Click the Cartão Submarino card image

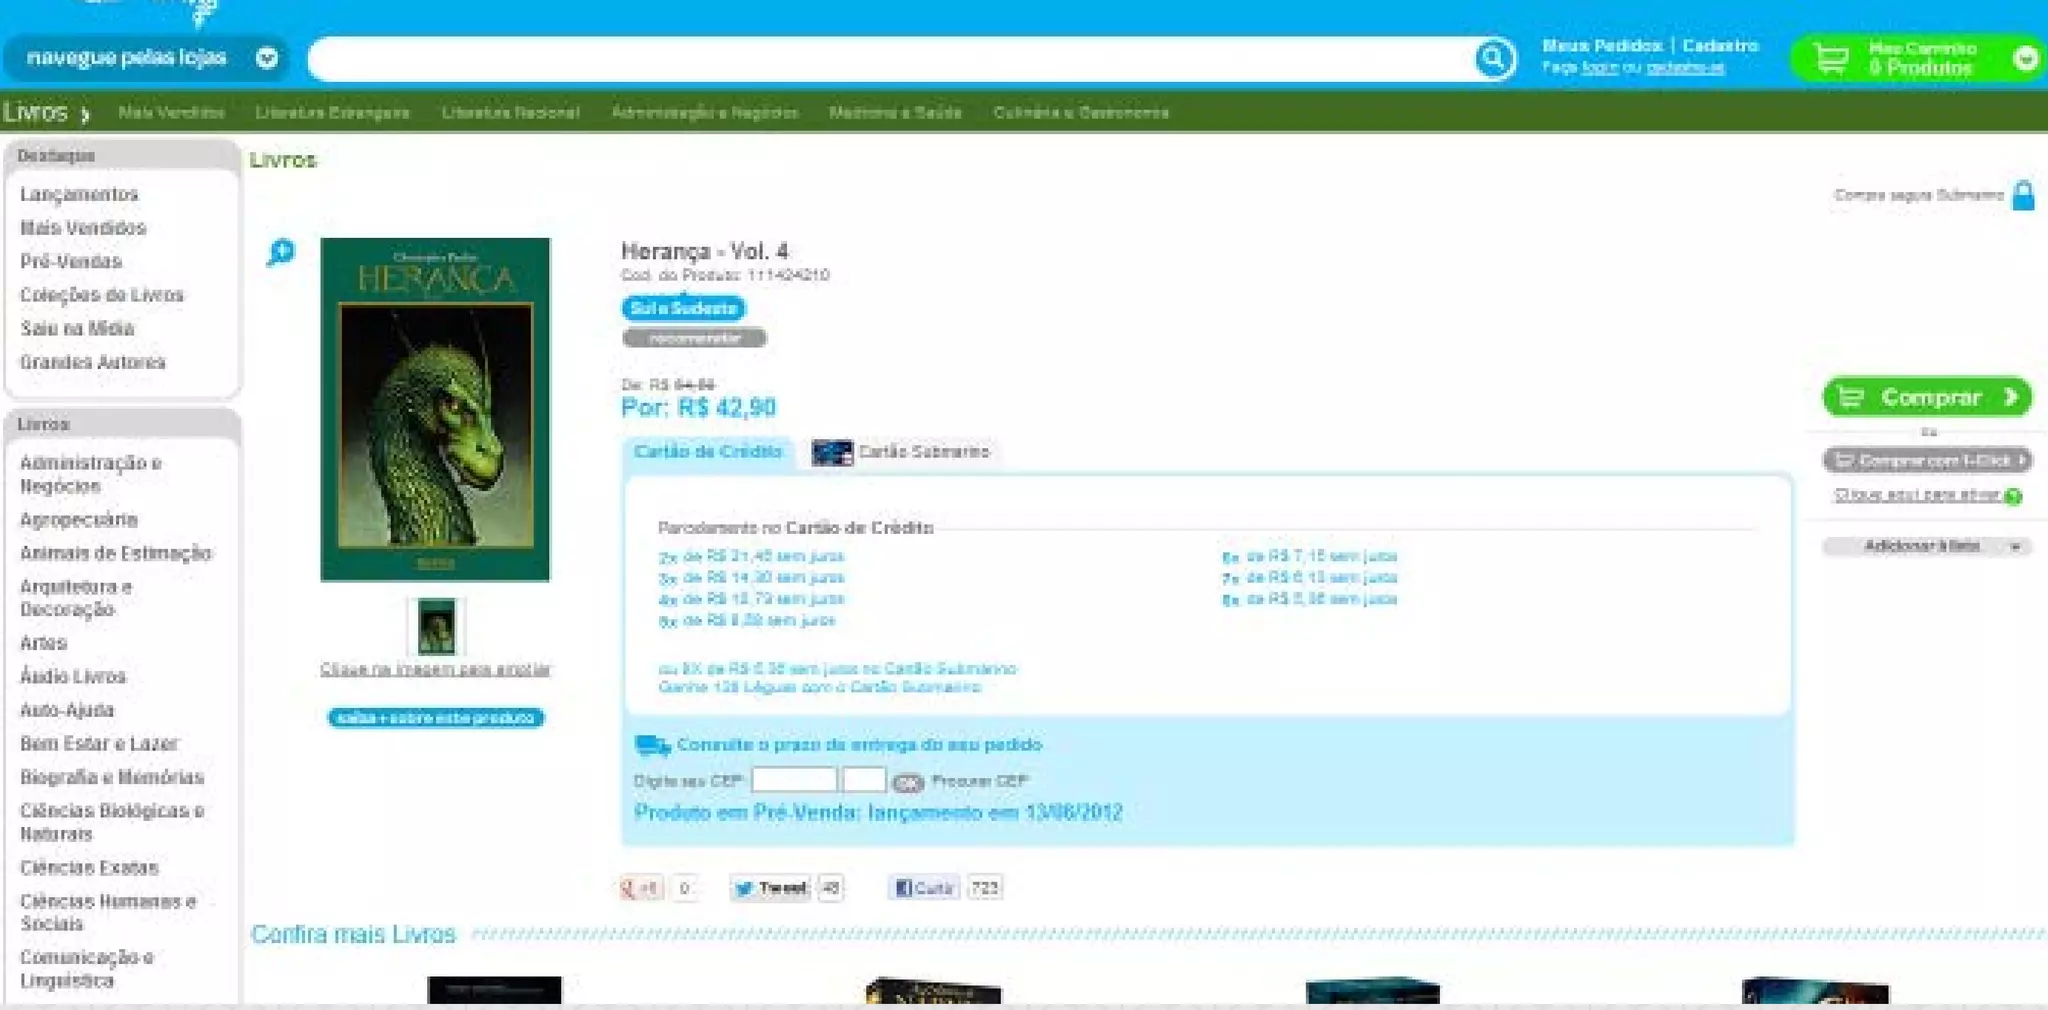click(x=832, y=452)
